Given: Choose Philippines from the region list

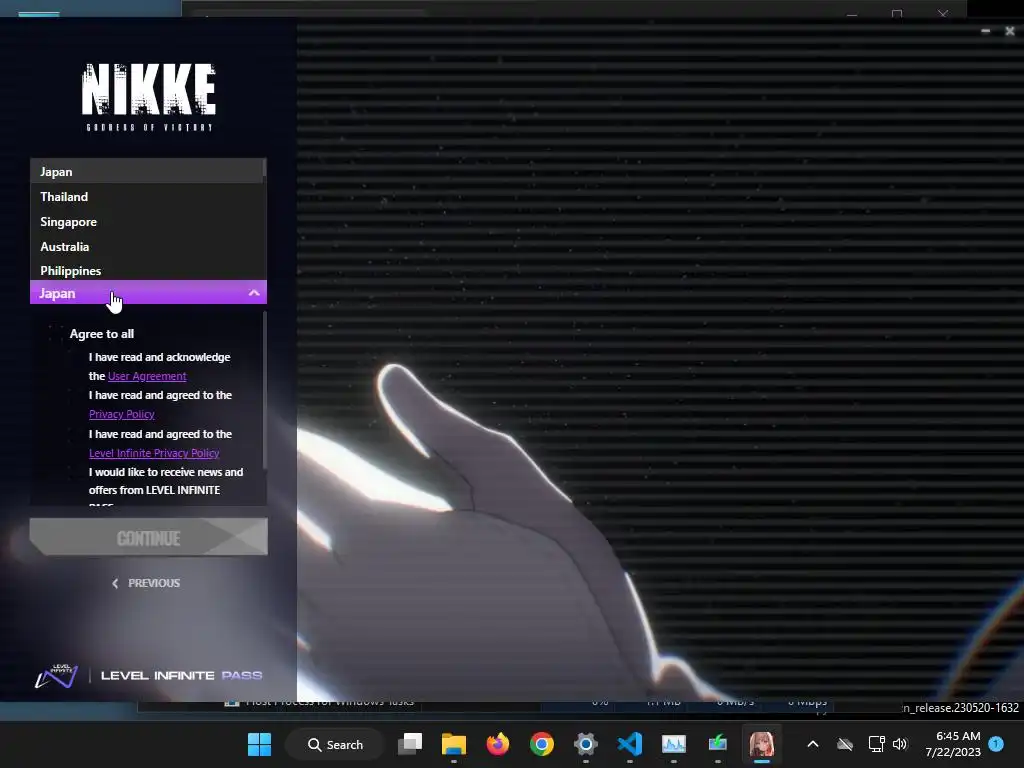Looking at the screenshot, I should point(146,270).
